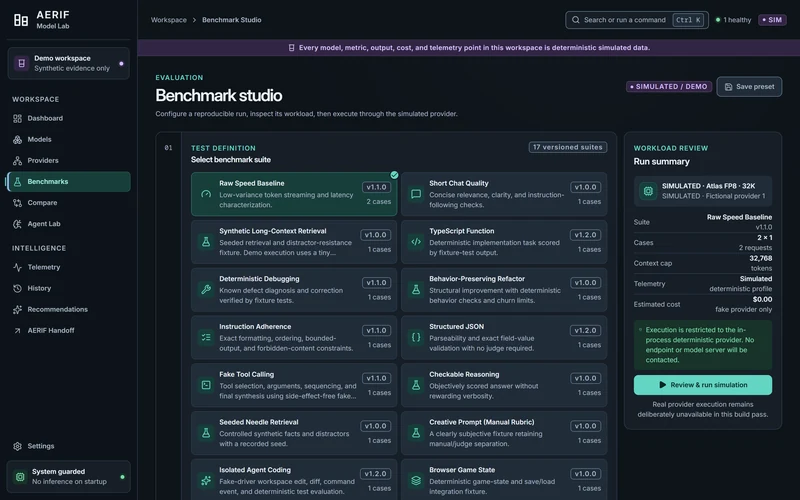Image resolution: width=800 pixels, height=500 pixels.
Task: Click the Agent Lab sidebar icon
Action: coord(17,224)
